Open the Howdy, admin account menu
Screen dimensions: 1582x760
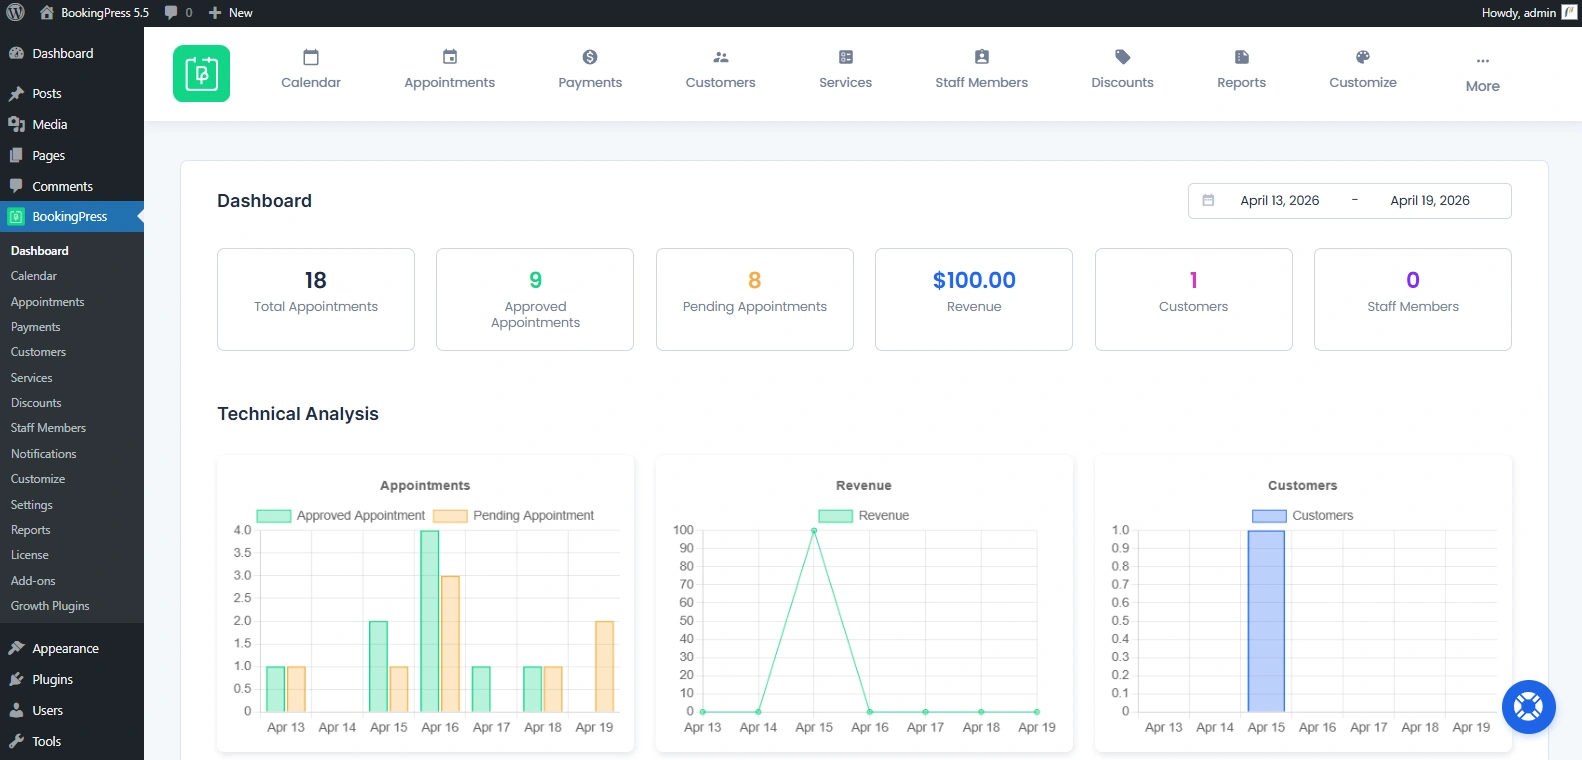[1529, 13]
